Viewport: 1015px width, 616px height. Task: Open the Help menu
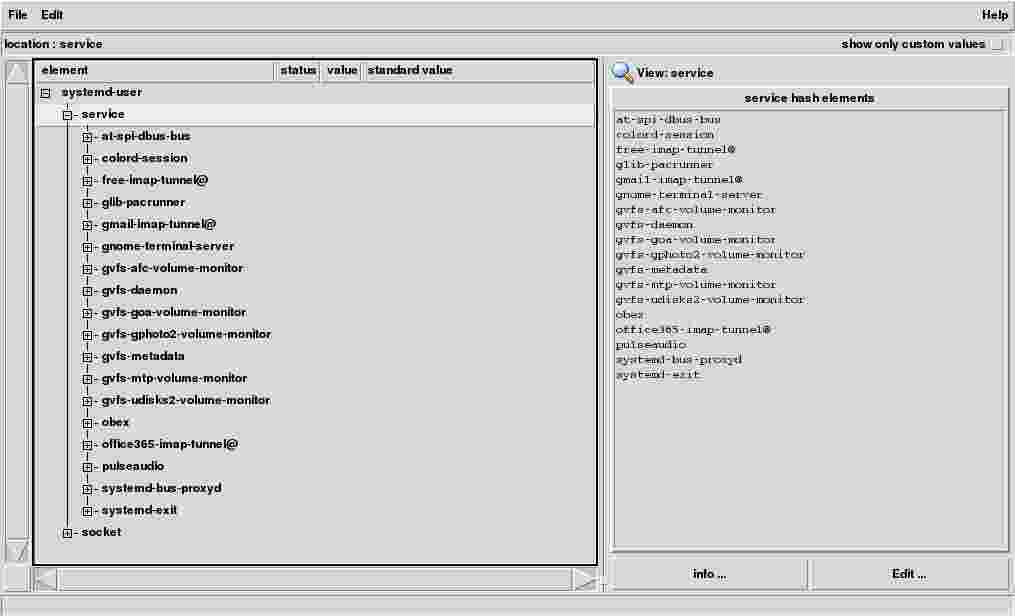click(994, 15)
